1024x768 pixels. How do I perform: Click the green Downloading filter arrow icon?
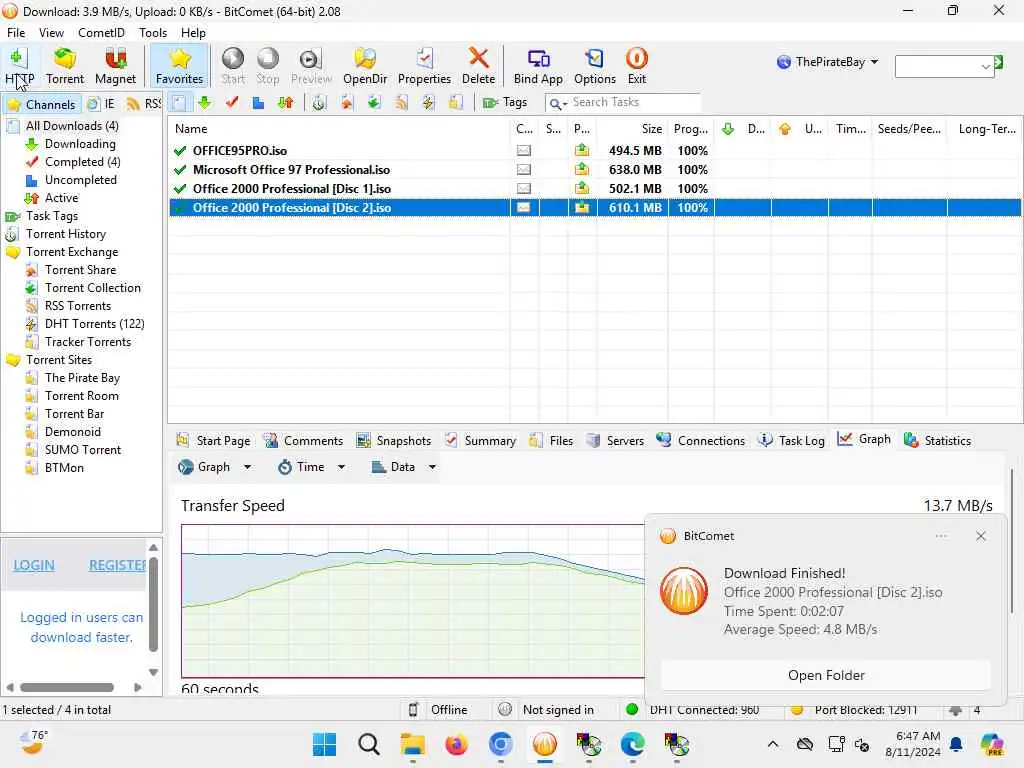coord(205,103)
